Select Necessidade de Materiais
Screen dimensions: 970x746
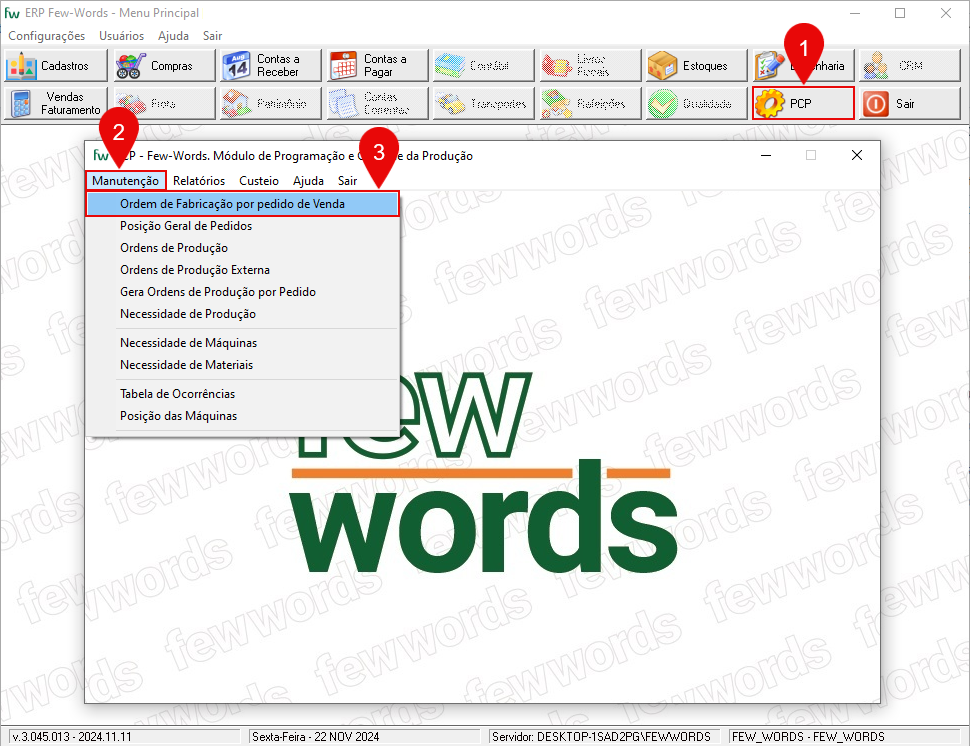tap(242, 365)
